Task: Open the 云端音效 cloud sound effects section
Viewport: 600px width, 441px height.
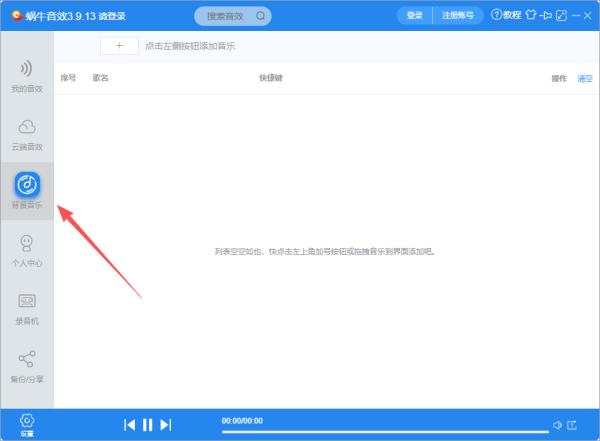Action: click(27, 134)
